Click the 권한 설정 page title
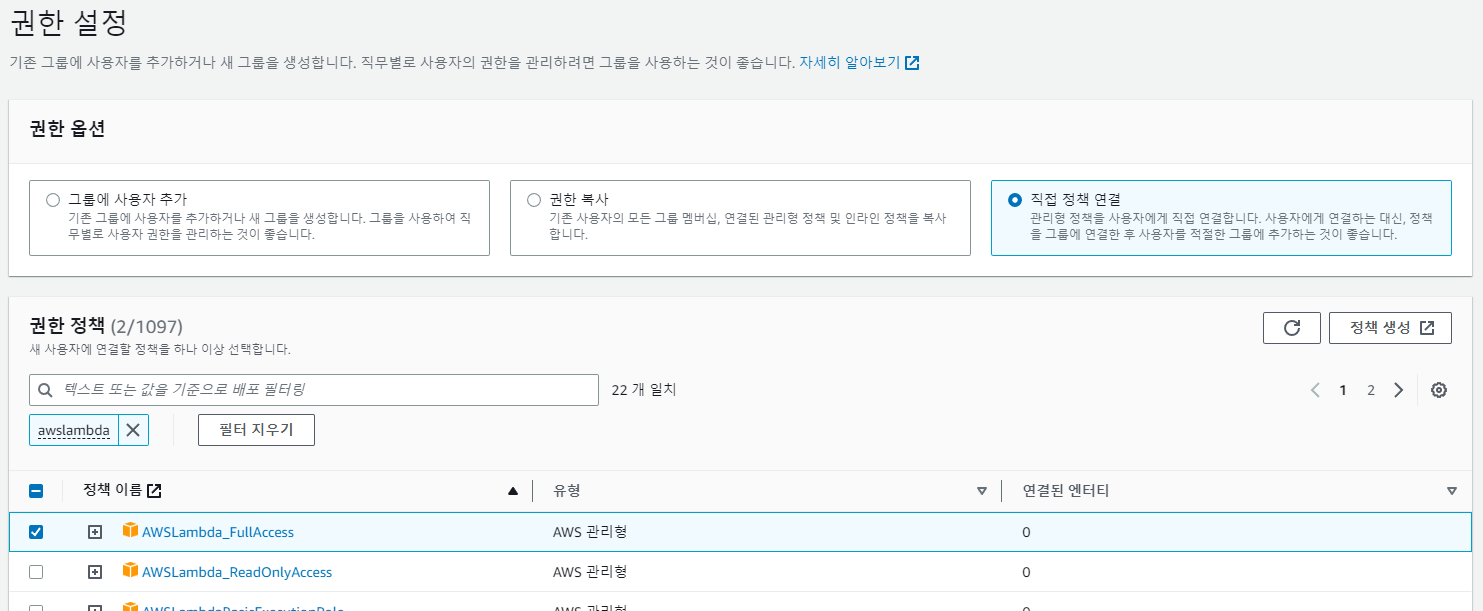The height and width of the screenshot is (611, 1483). point(68,21)
